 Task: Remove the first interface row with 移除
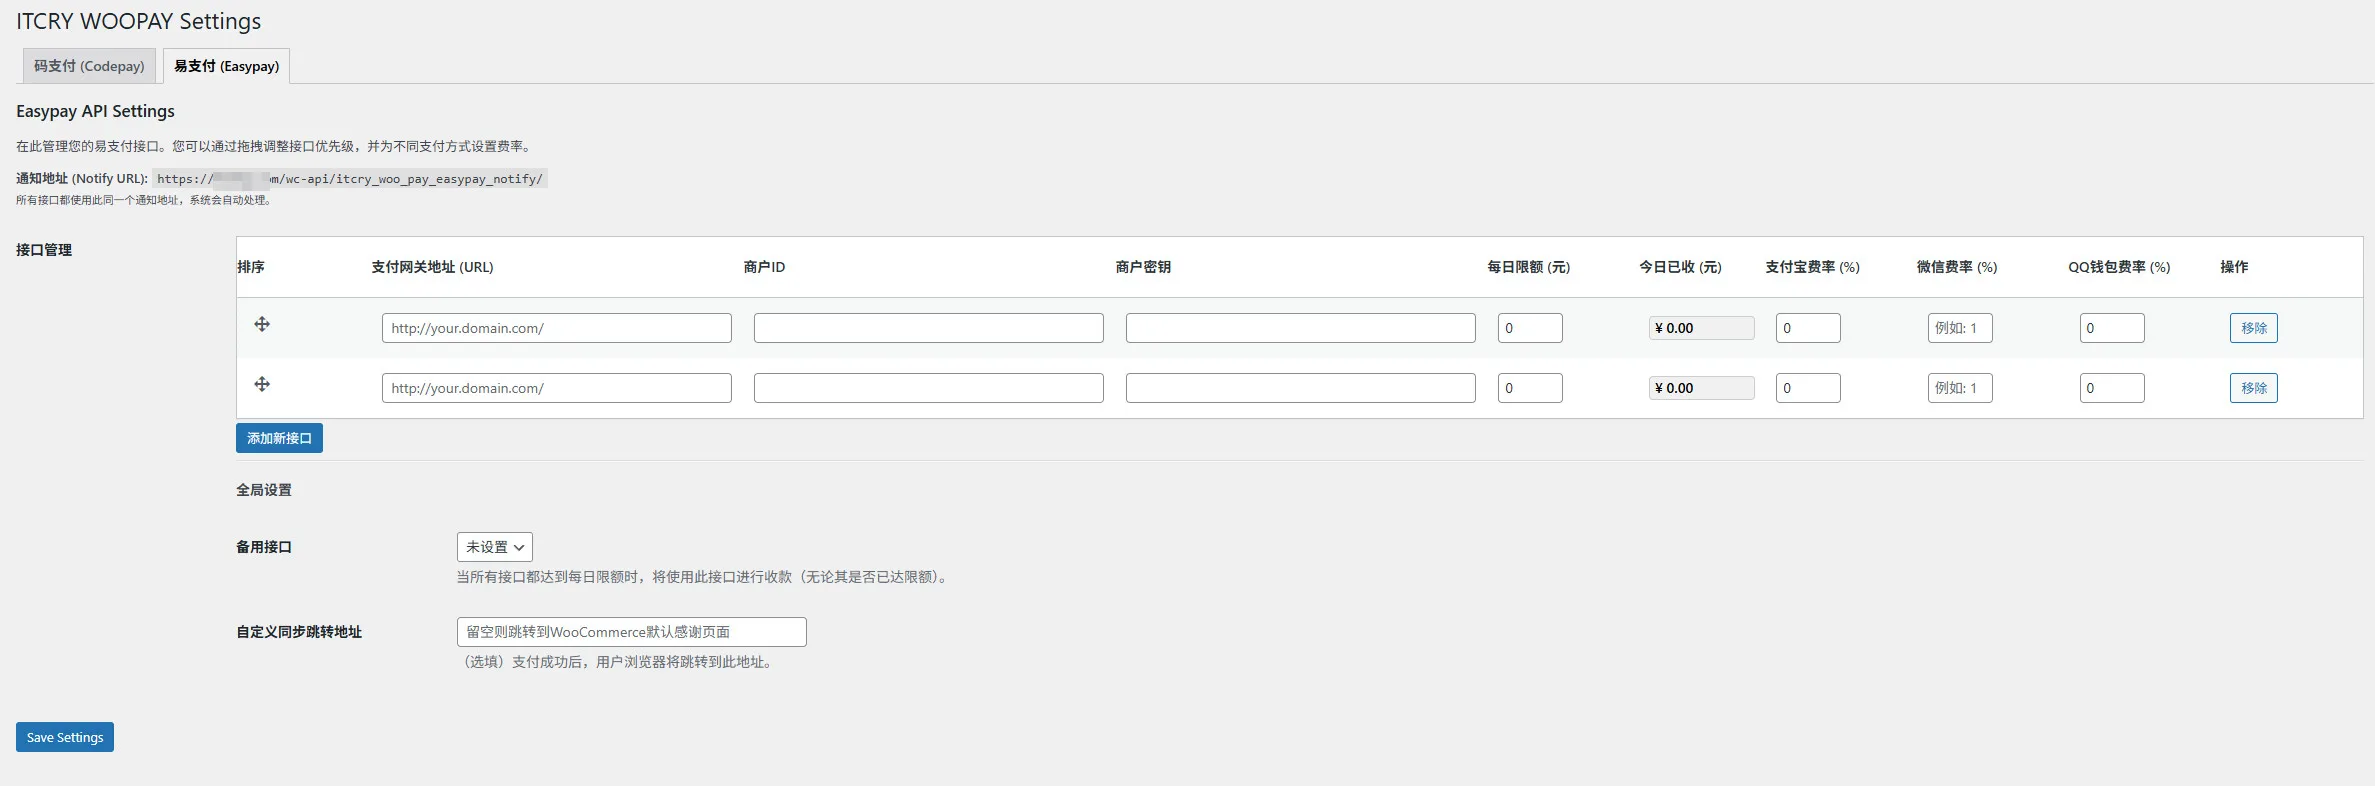pyautogui.click(x=2254, y=328)
